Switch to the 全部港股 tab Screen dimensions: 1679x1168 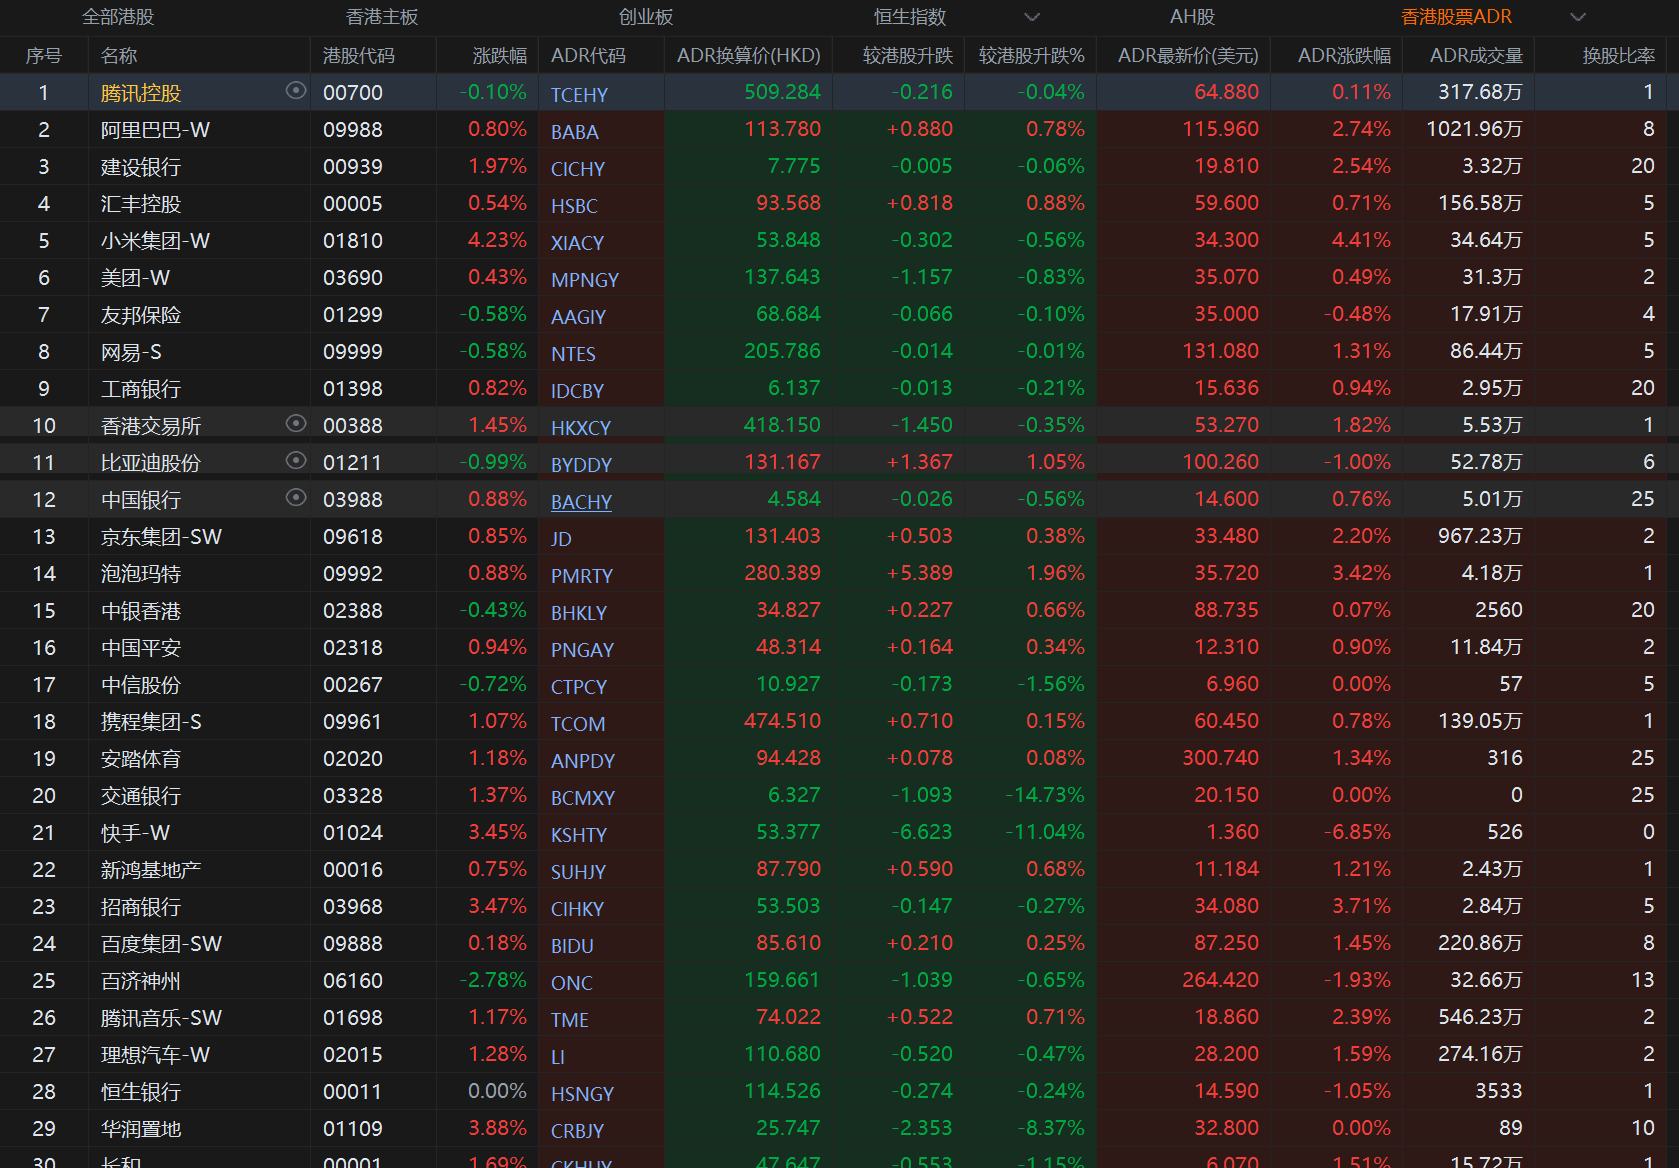coord(118,17)
